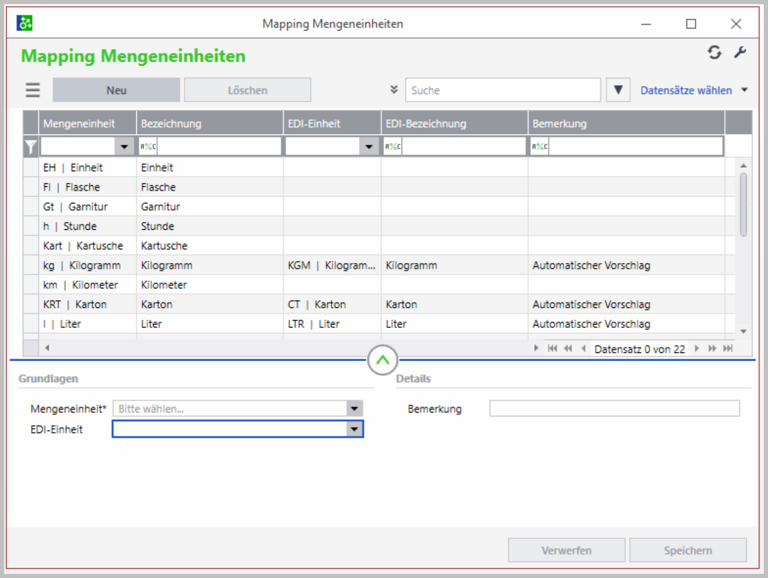Click the EDI-Bezeichnung column filter field
Viewport: 768px width, 578px height.
tap(463, 146)
